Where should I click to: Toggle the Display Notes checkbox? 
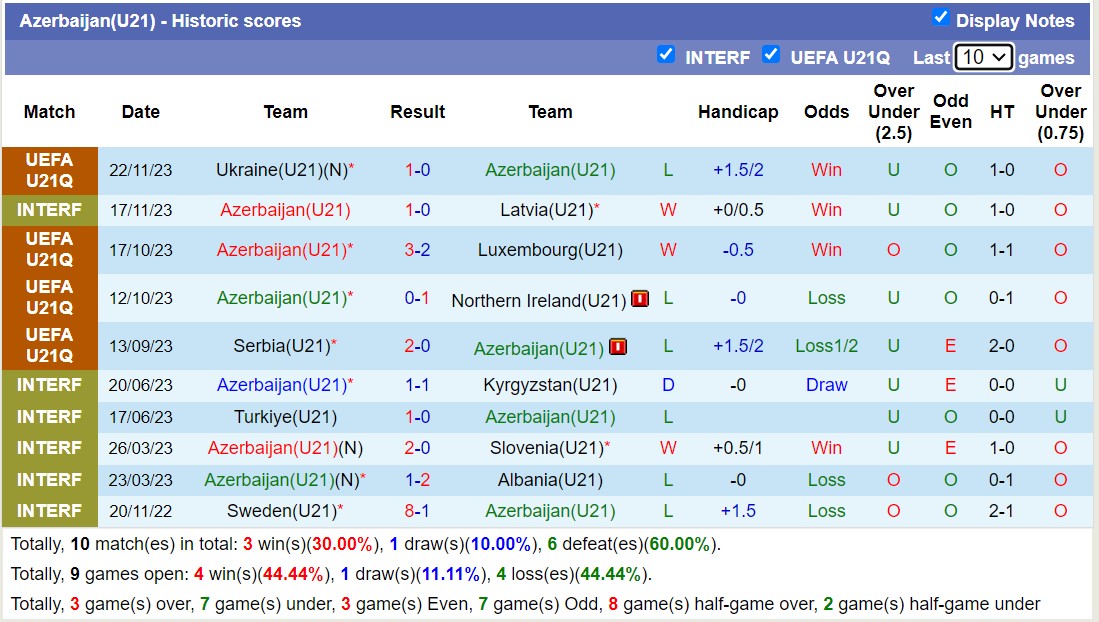tap(940, 16)
